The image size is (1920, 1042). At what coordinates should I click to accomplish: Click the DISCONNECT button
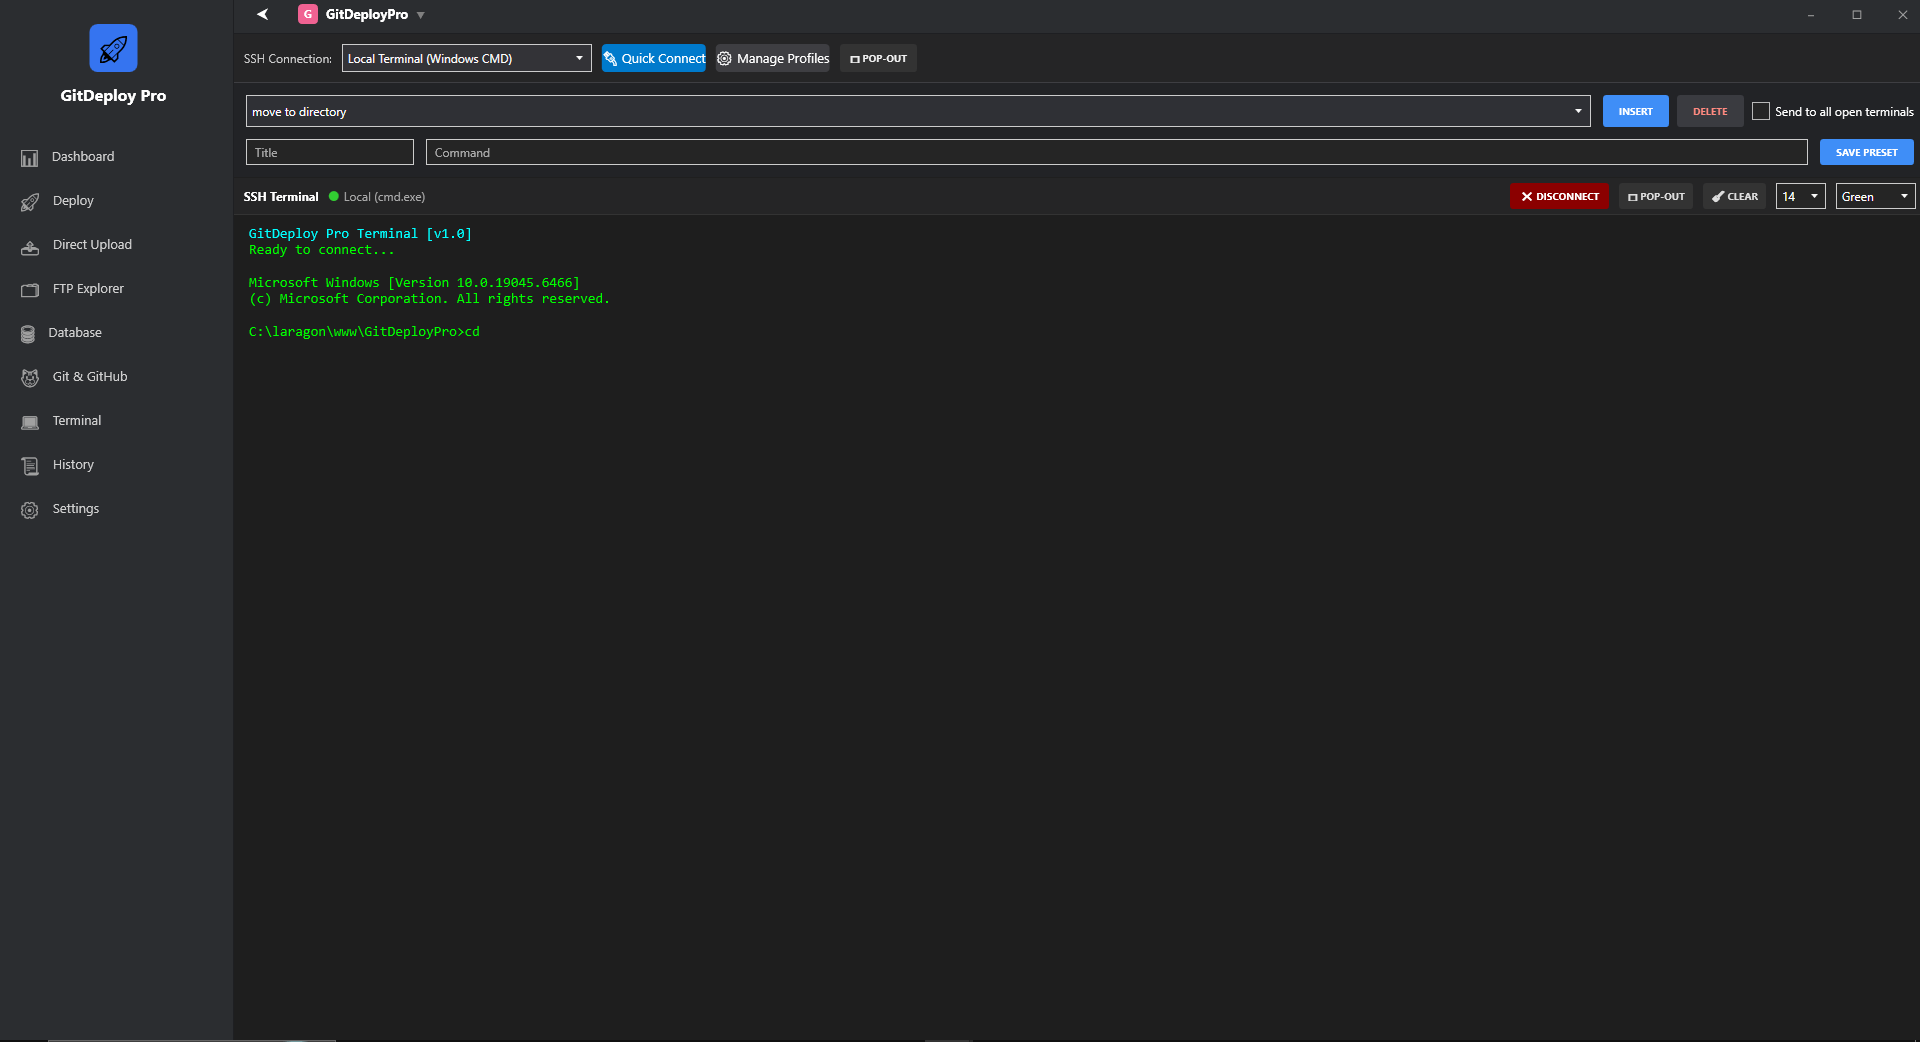coord(1559,196)
